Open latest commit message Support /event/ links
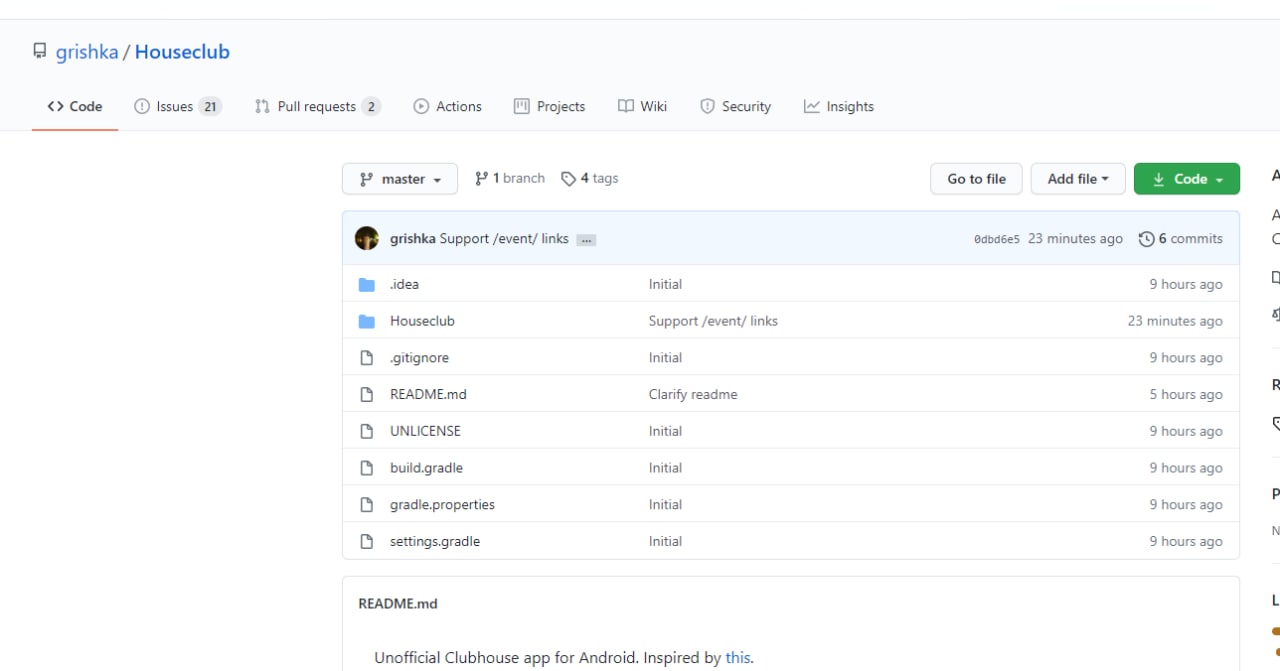 click(504, 238)
